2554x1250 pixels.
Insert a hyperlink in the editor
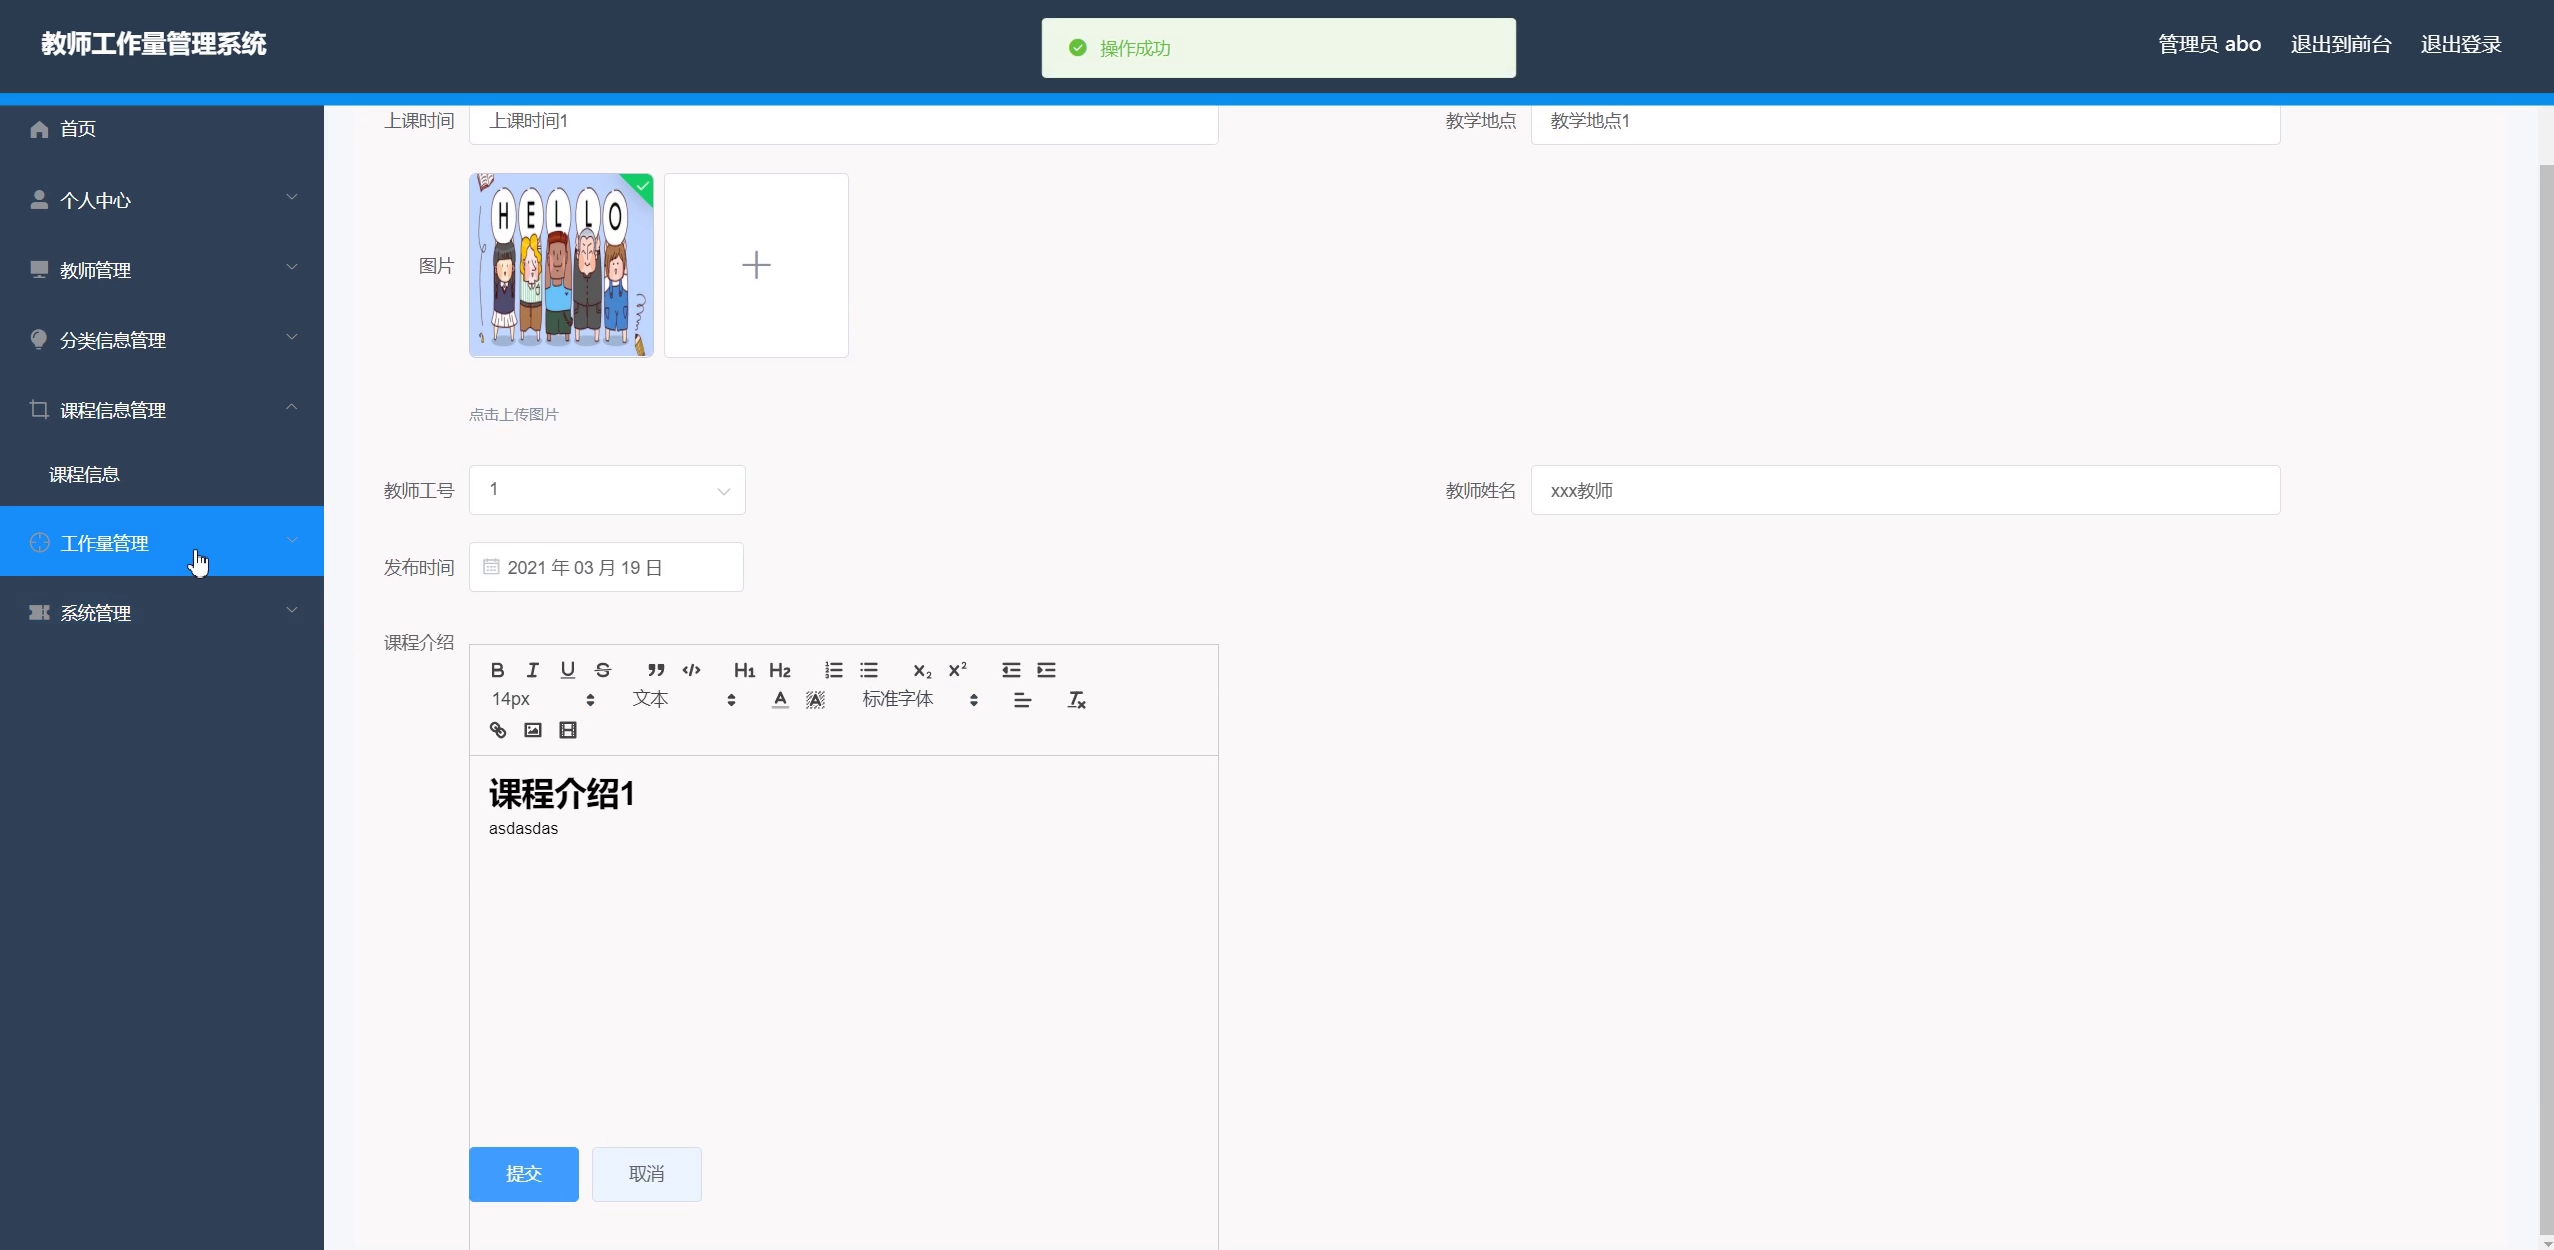(497, 730)
